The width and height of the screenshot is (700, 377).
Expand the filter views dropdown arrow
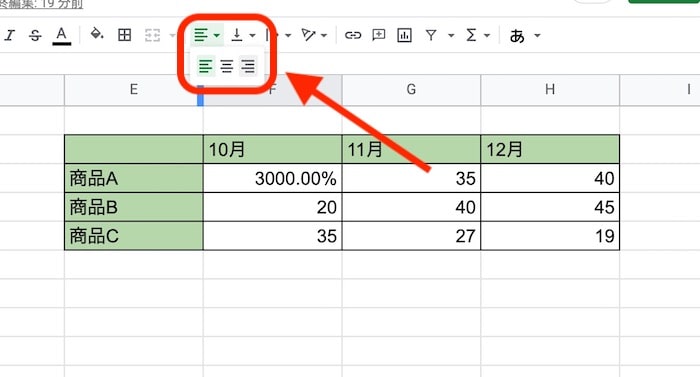coord(451,35)
